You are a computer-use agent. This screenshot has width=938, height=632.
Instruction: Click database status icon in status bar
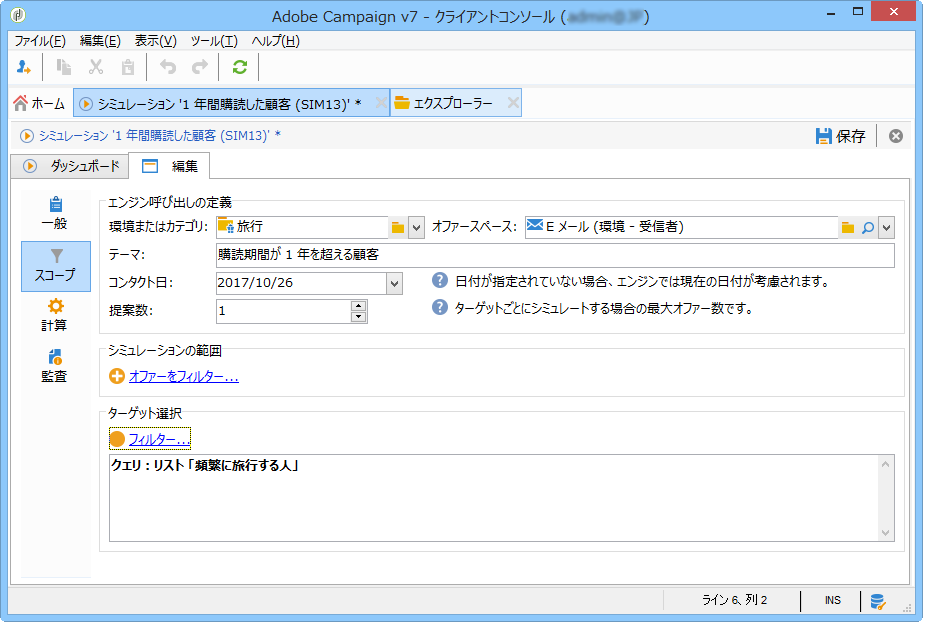(x=878, y=601)
